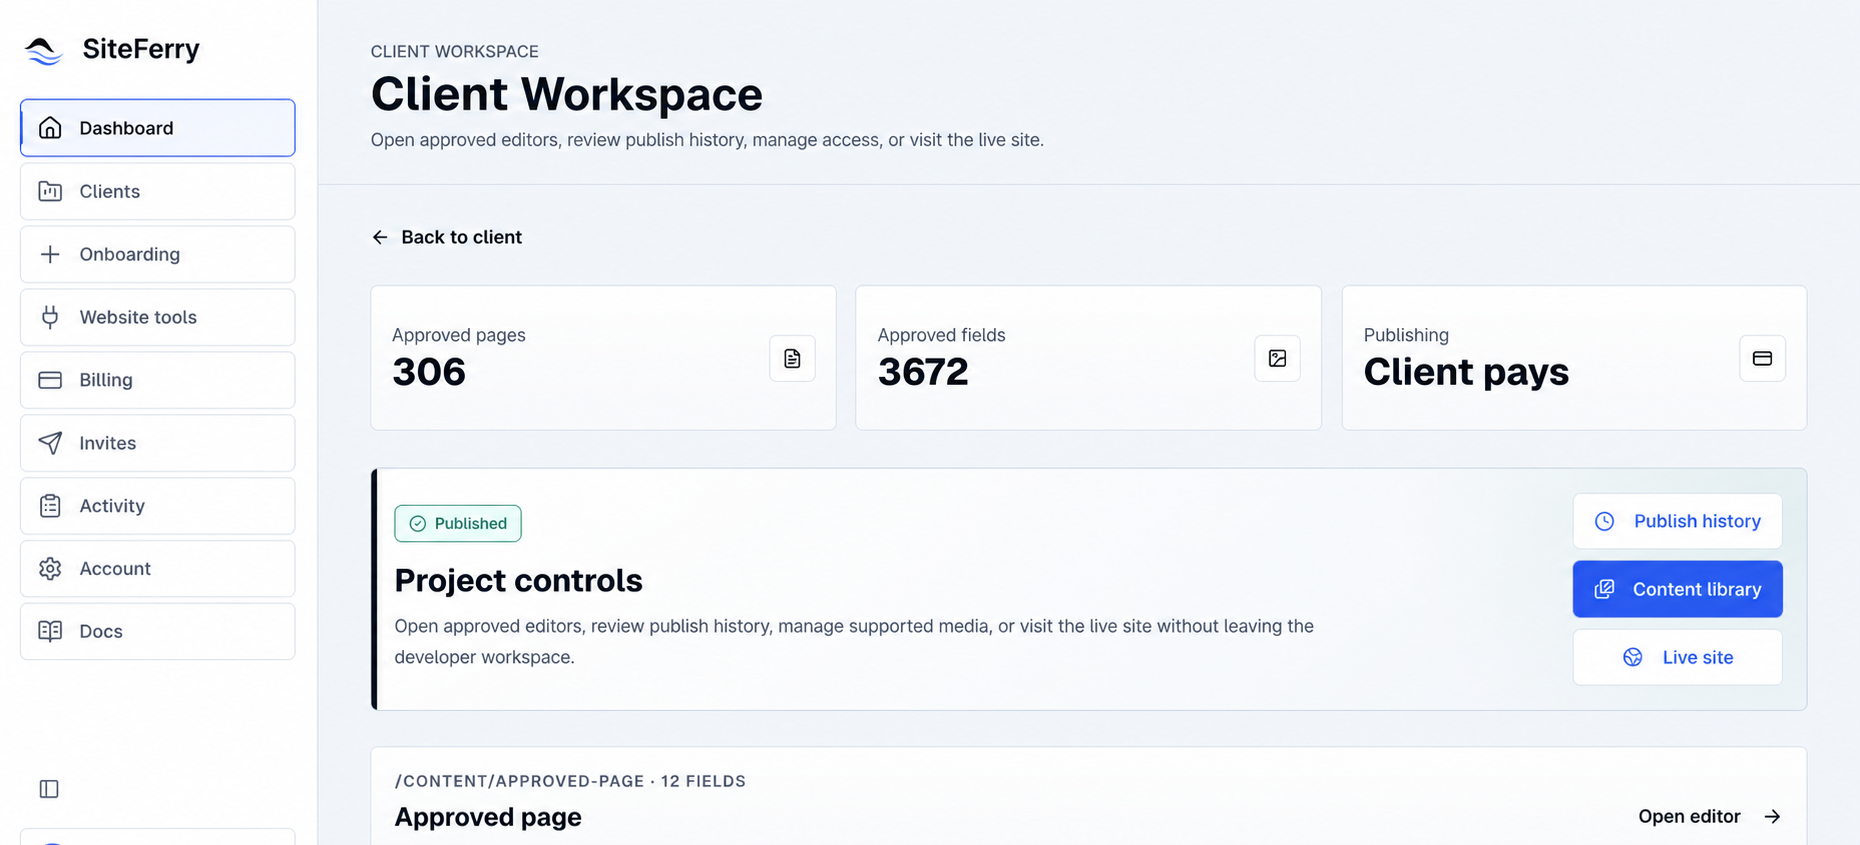Screen dimensions: 1860x845
Task: Click the open book icon beside Docs
Action: coord(50,631)
